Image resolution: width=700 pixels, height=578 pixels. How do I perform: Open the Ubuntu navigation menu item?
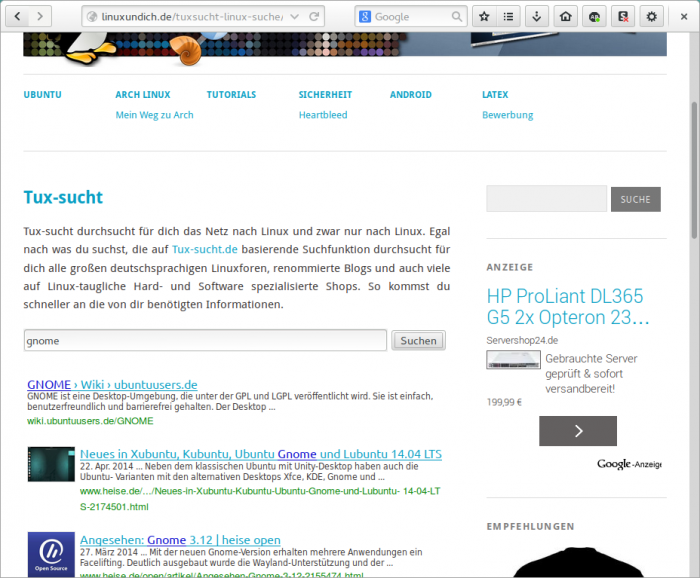43,95
